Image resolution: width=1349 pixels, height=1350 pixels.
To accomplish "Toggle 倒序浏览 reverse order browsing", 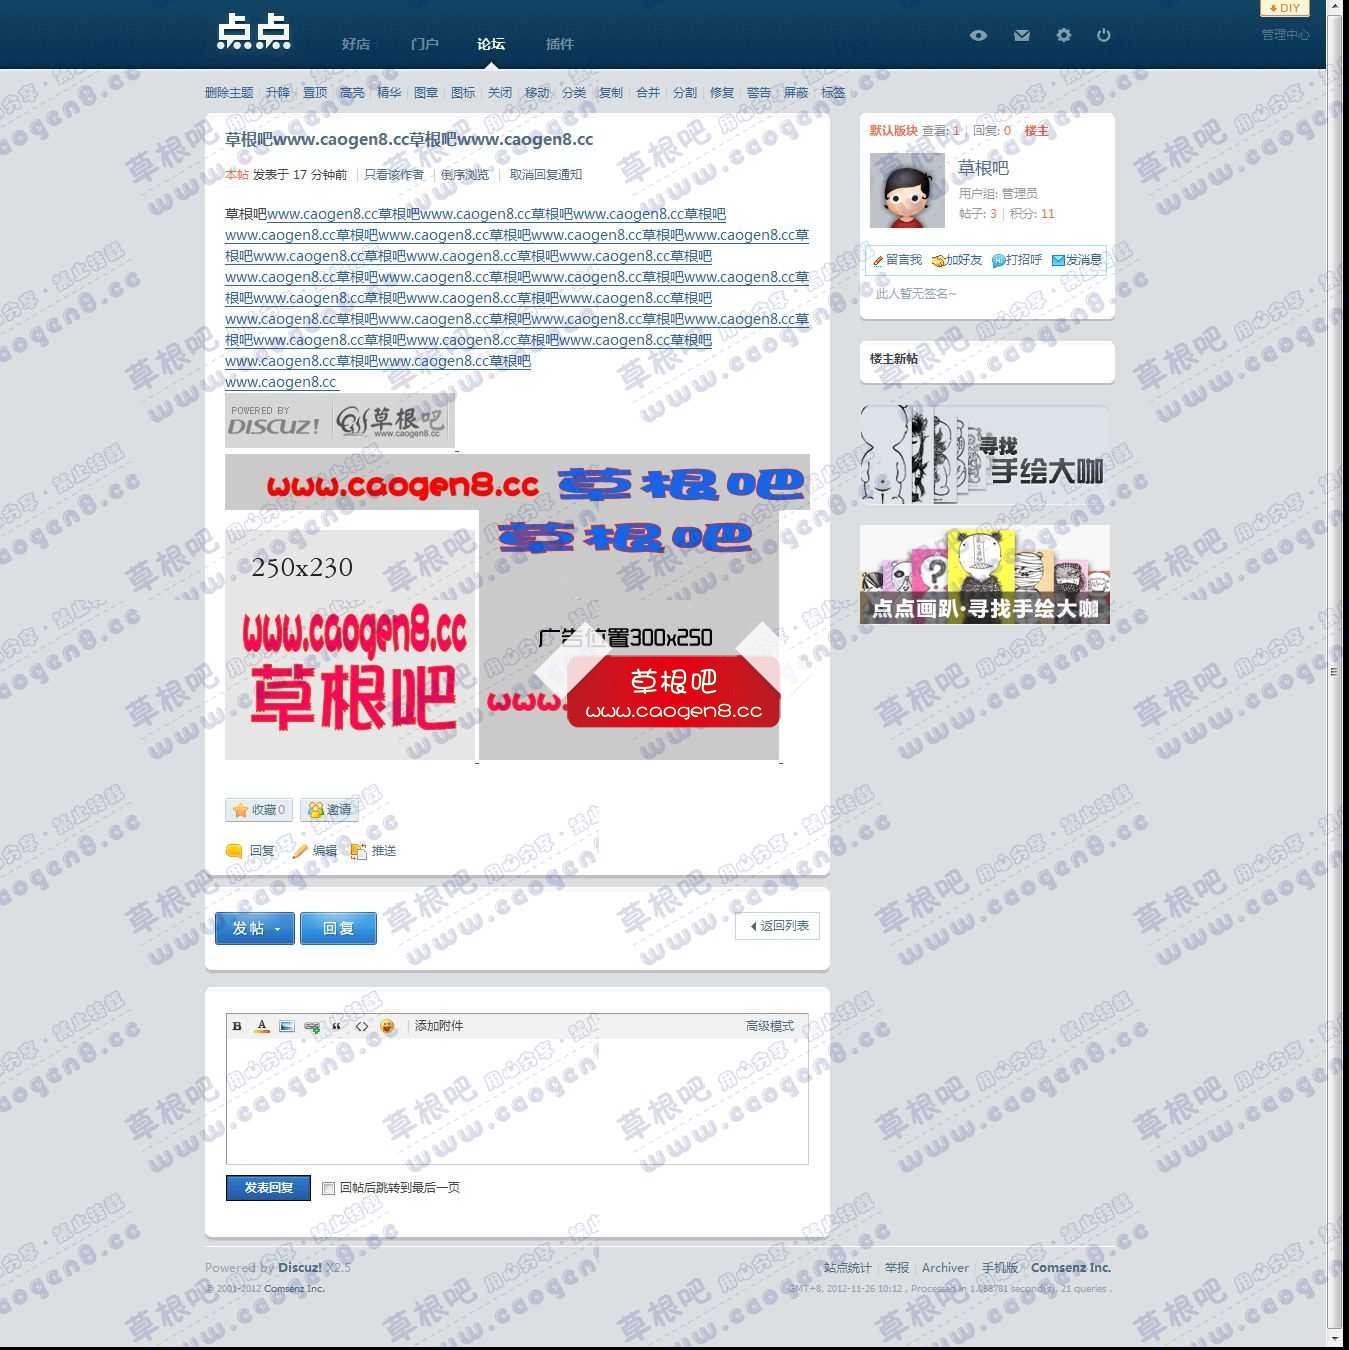I will tap(464, 174).
